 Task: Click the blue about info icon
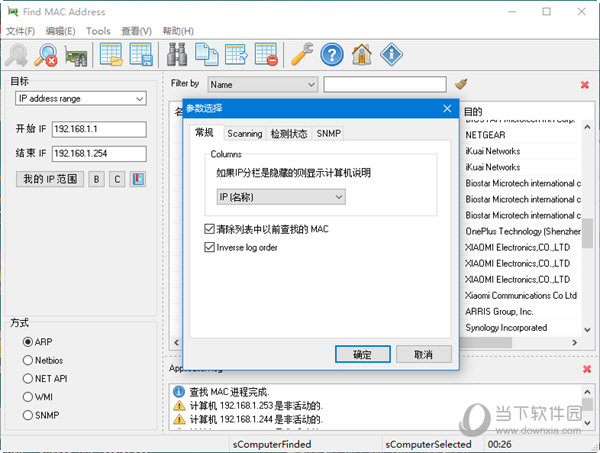[x=391, y=55]
